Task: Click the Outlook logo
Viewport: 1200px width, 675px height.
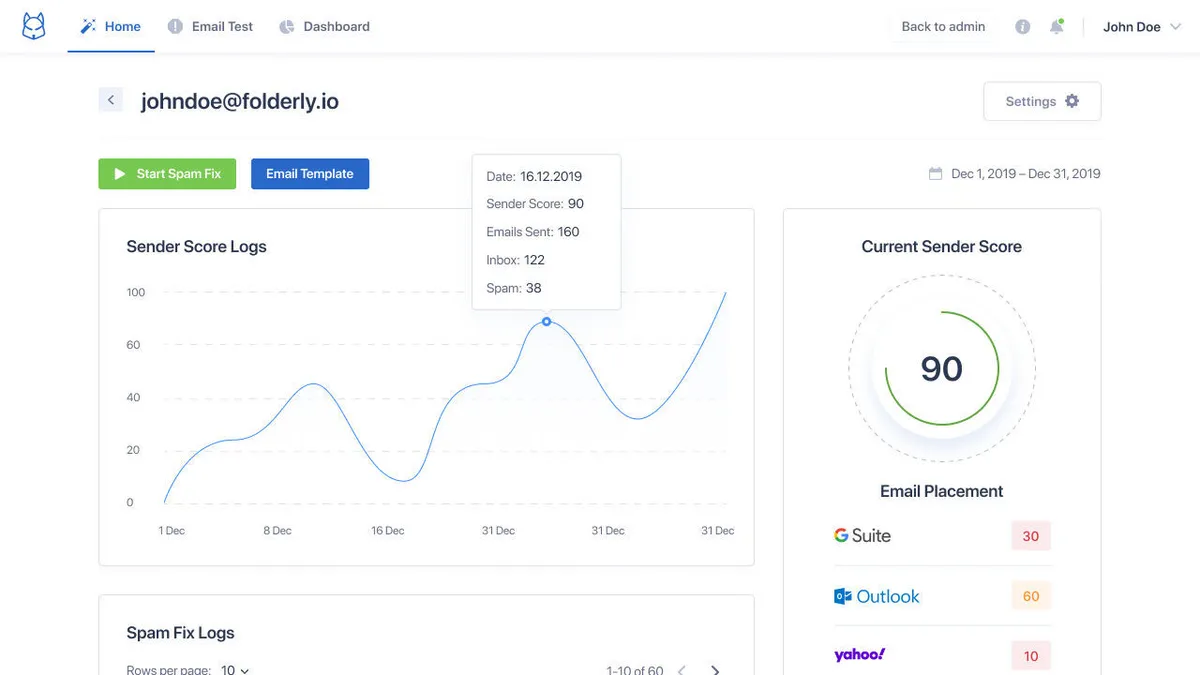Action: click(x=876, y=597)
